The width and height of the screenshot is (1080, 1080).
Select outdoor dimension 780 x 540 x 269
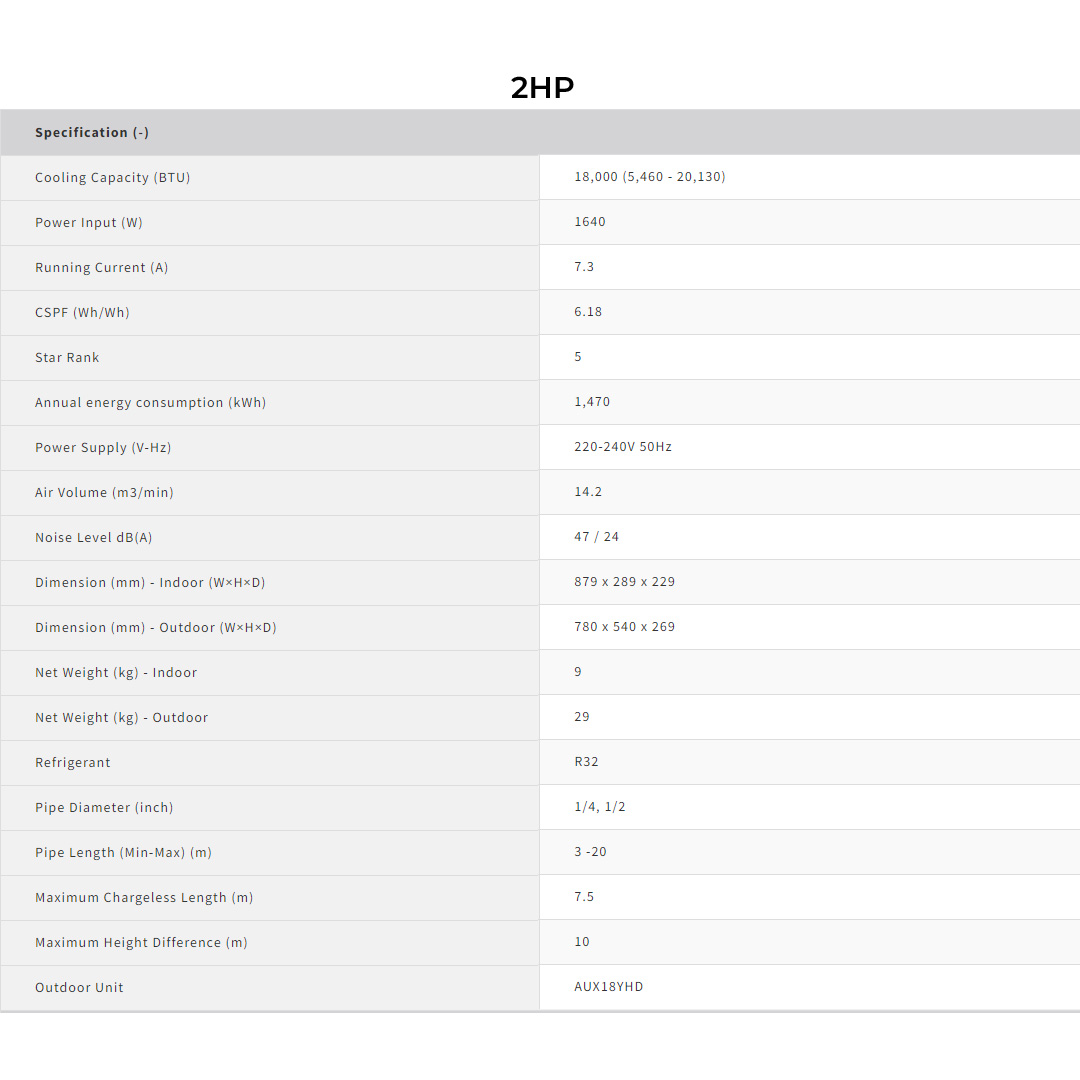(x=624, y=627)
